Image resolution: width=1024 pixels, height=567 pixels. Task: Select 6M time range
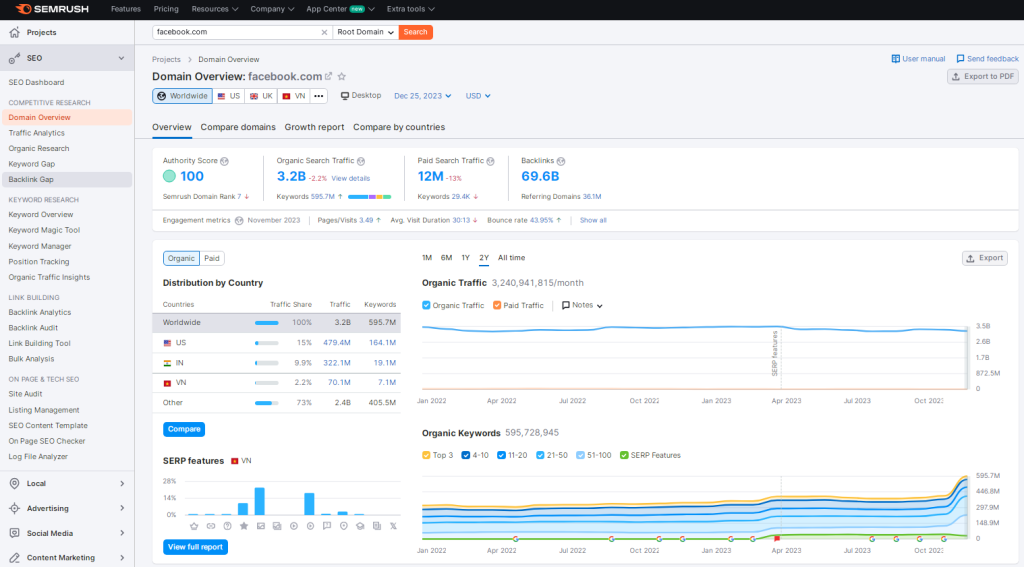[x=446, y=258]
